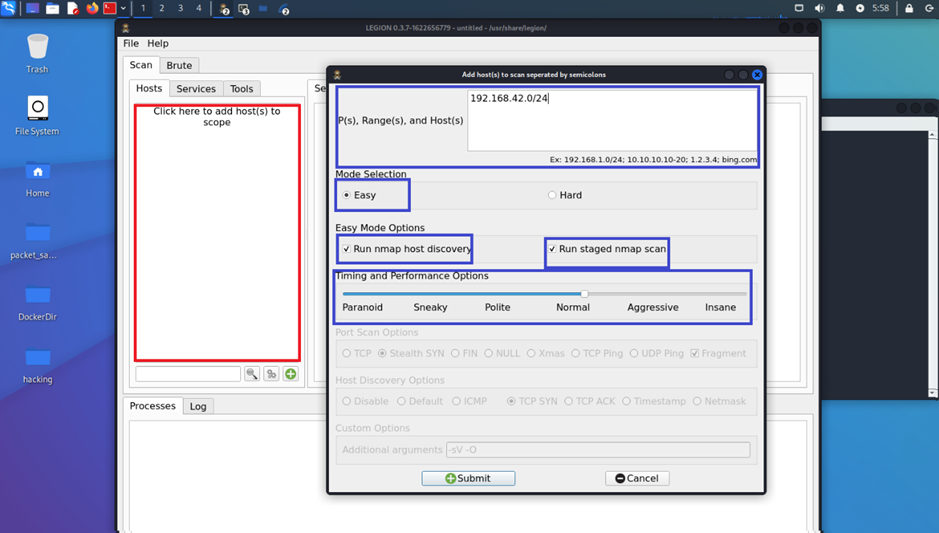The image size is (939, 533).
Task: Click 'Click here to add host(s) to scope'
Action: [x=217, y=117]
